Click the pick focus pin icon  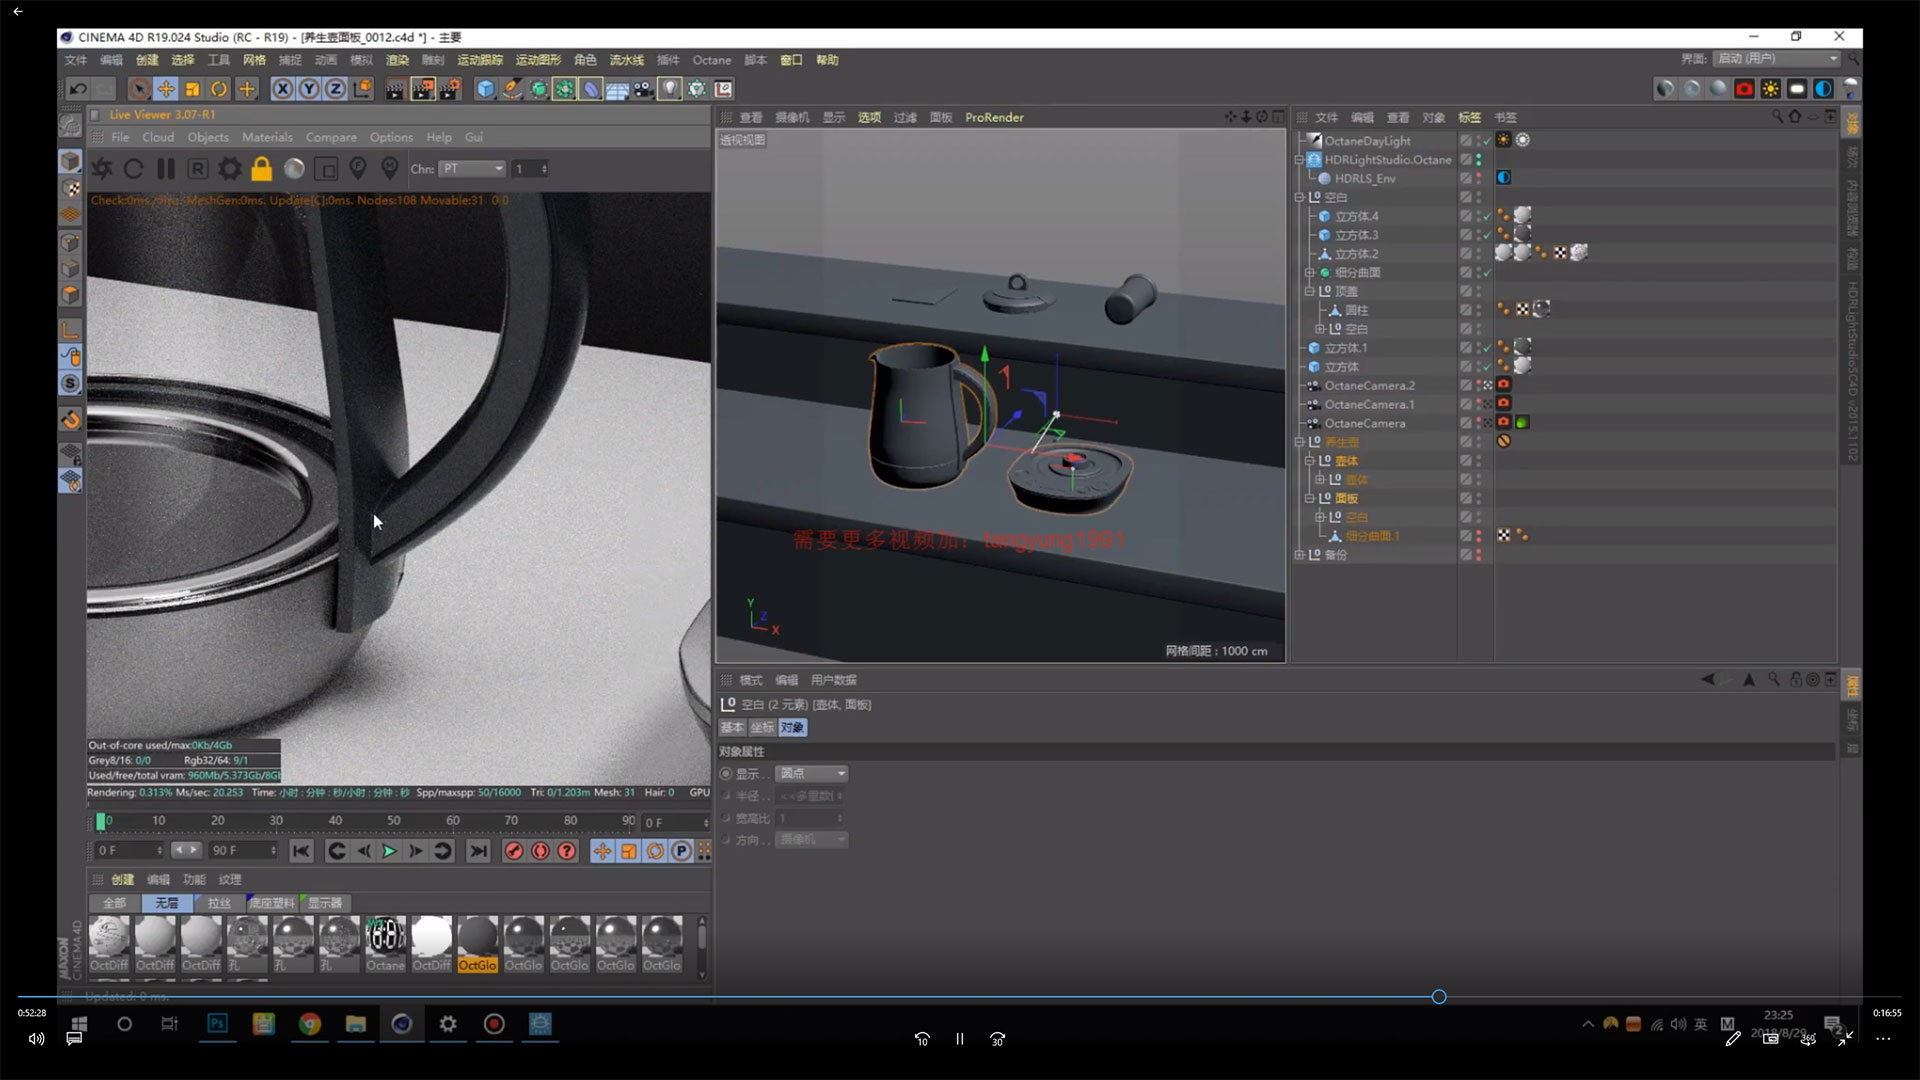point(358,168)
